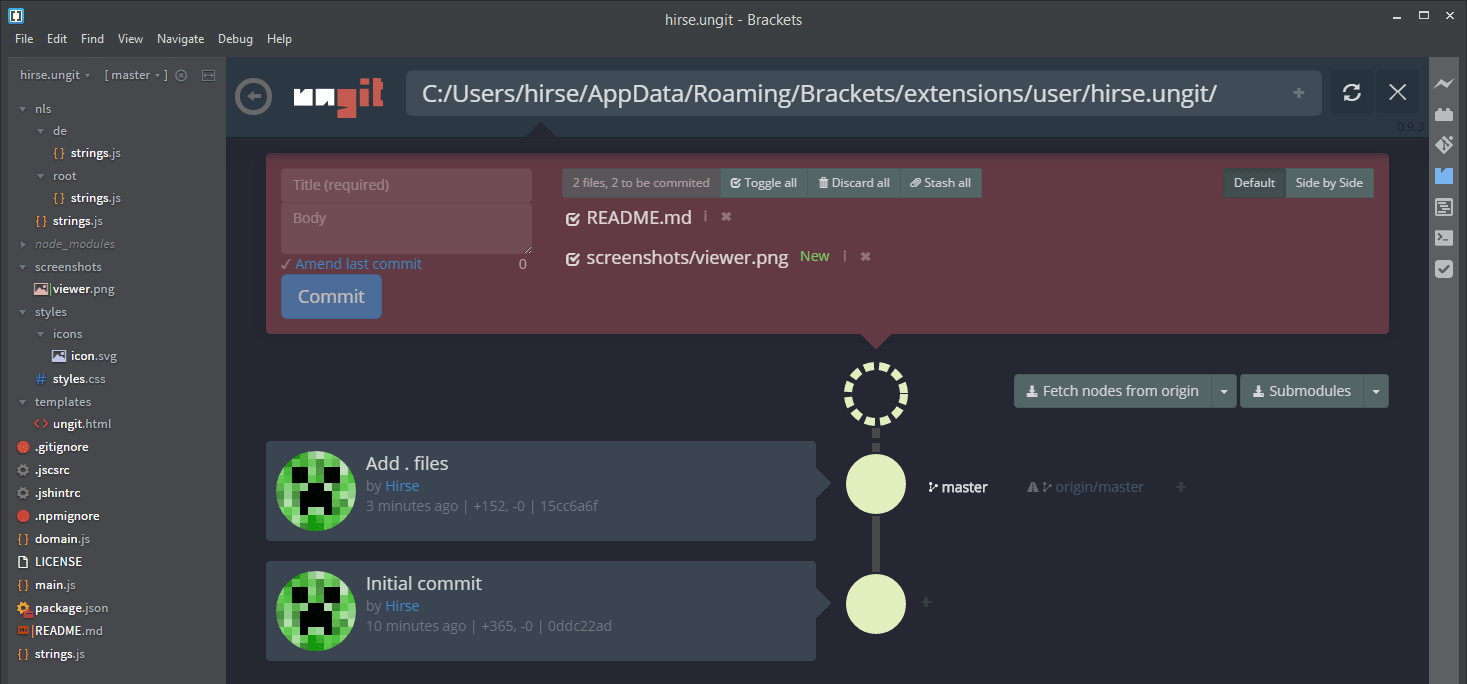Screen dimensions: 1467x684
Task: Click the repository path field
Action: pos(820,92)
